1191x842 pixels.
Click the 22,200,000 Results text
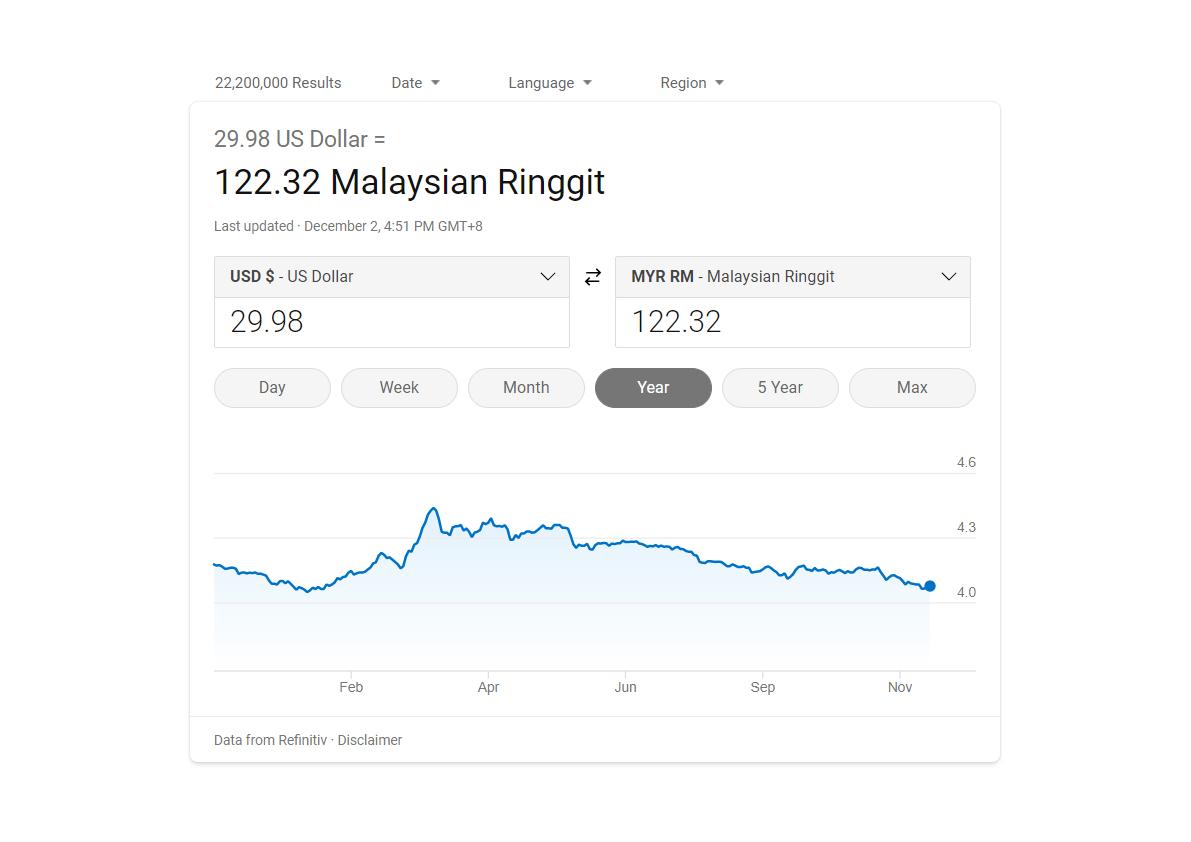coord(278,83)
